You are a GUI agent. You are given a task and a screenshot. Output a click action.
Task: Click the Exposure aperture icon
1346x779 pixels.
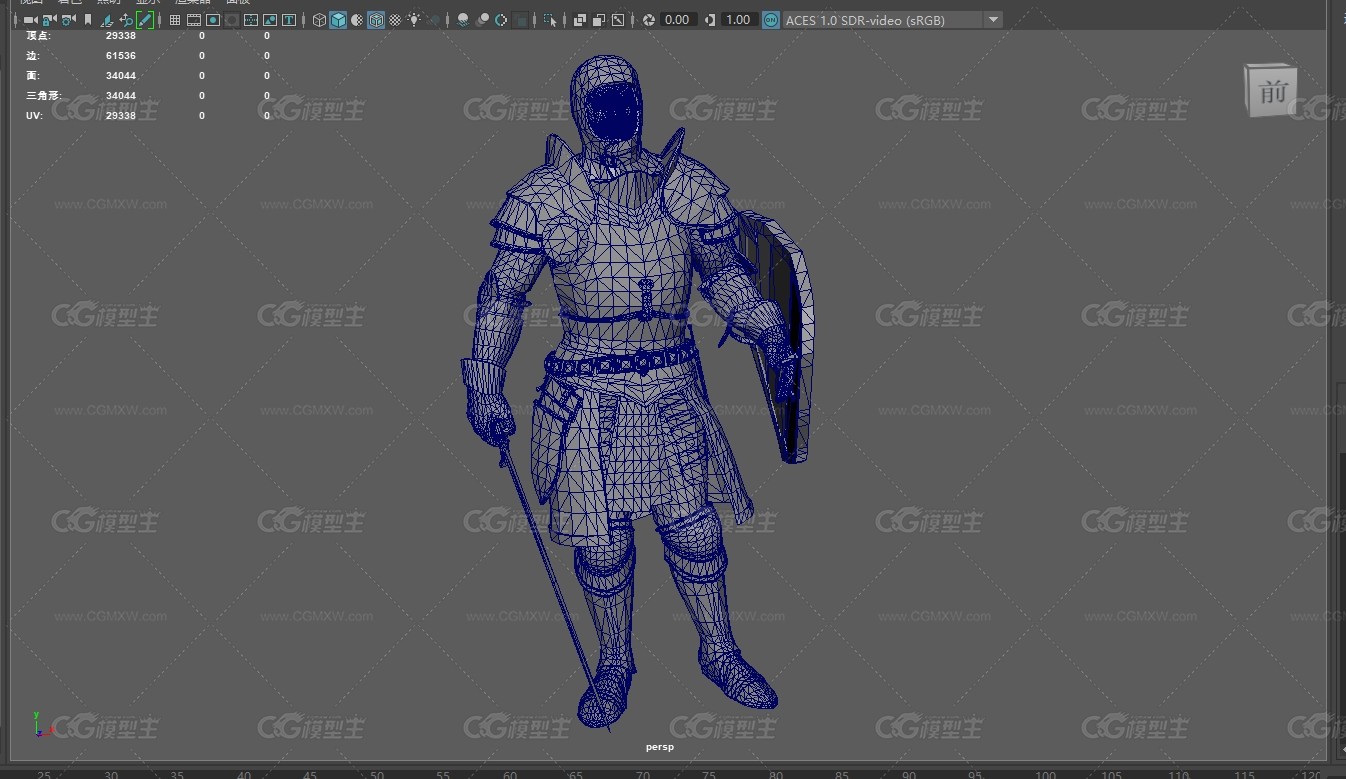click(x=649, y=20)
